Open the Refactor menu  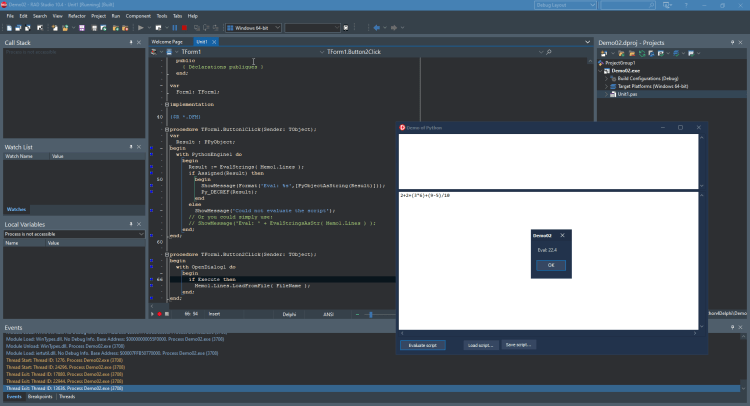(x=77, y=16)
